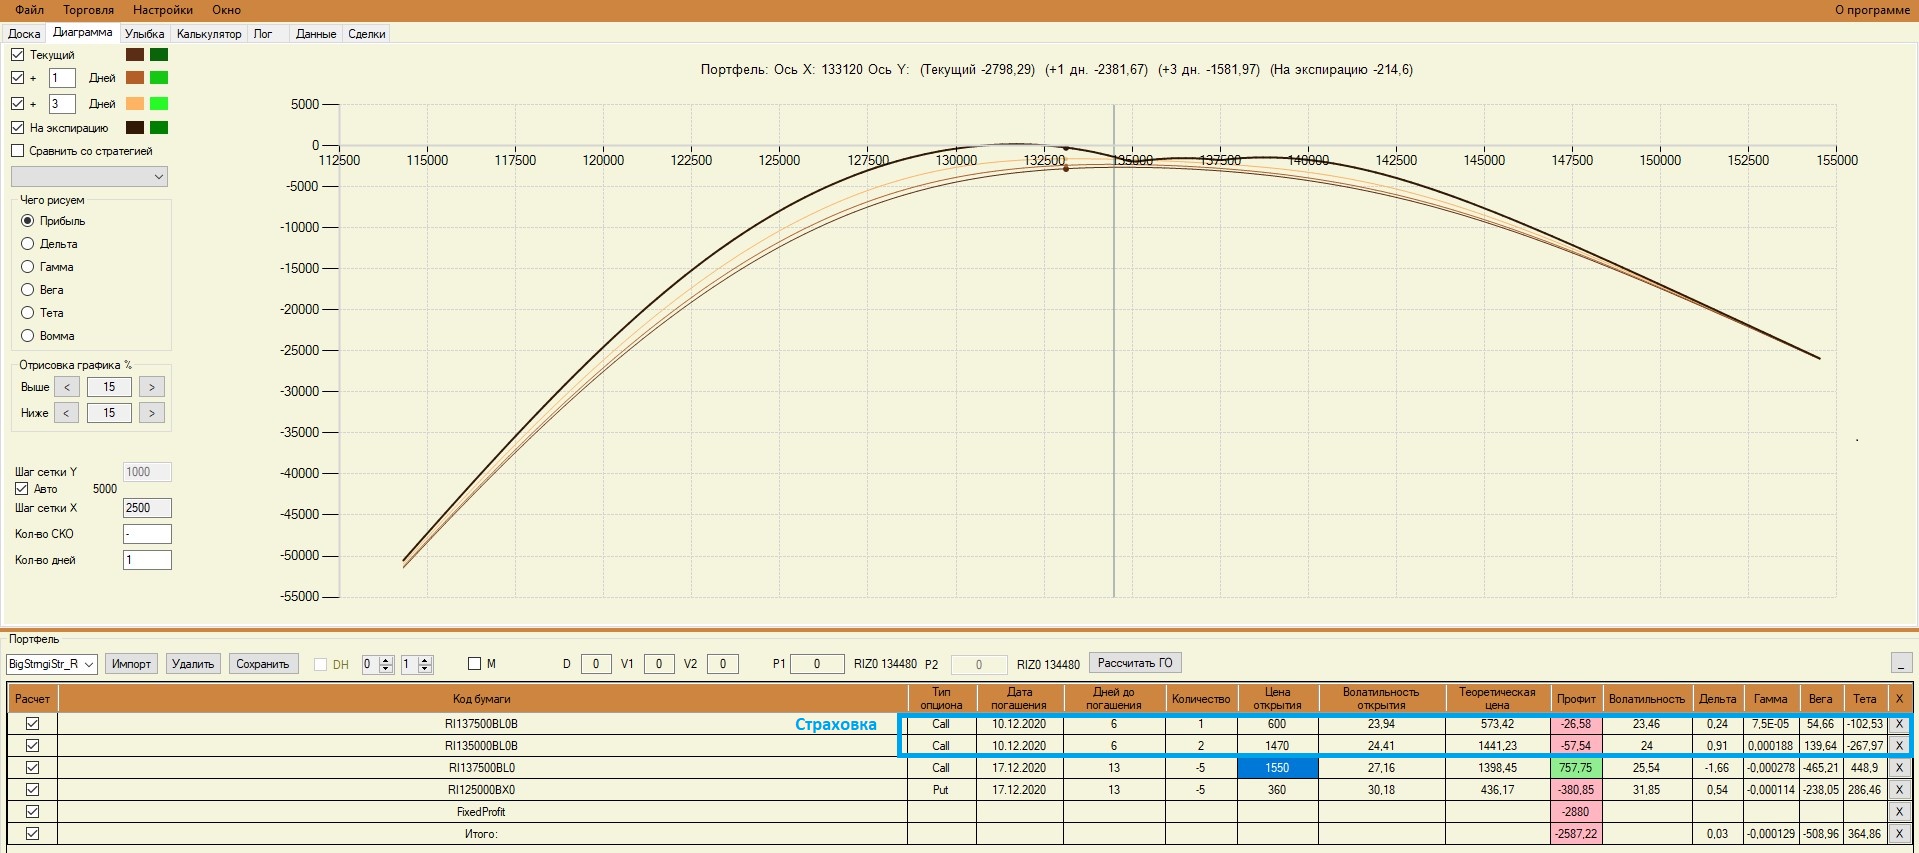Decrease the Выше percentage with the left arrow

pyautogui.click(x=67, y=387)
